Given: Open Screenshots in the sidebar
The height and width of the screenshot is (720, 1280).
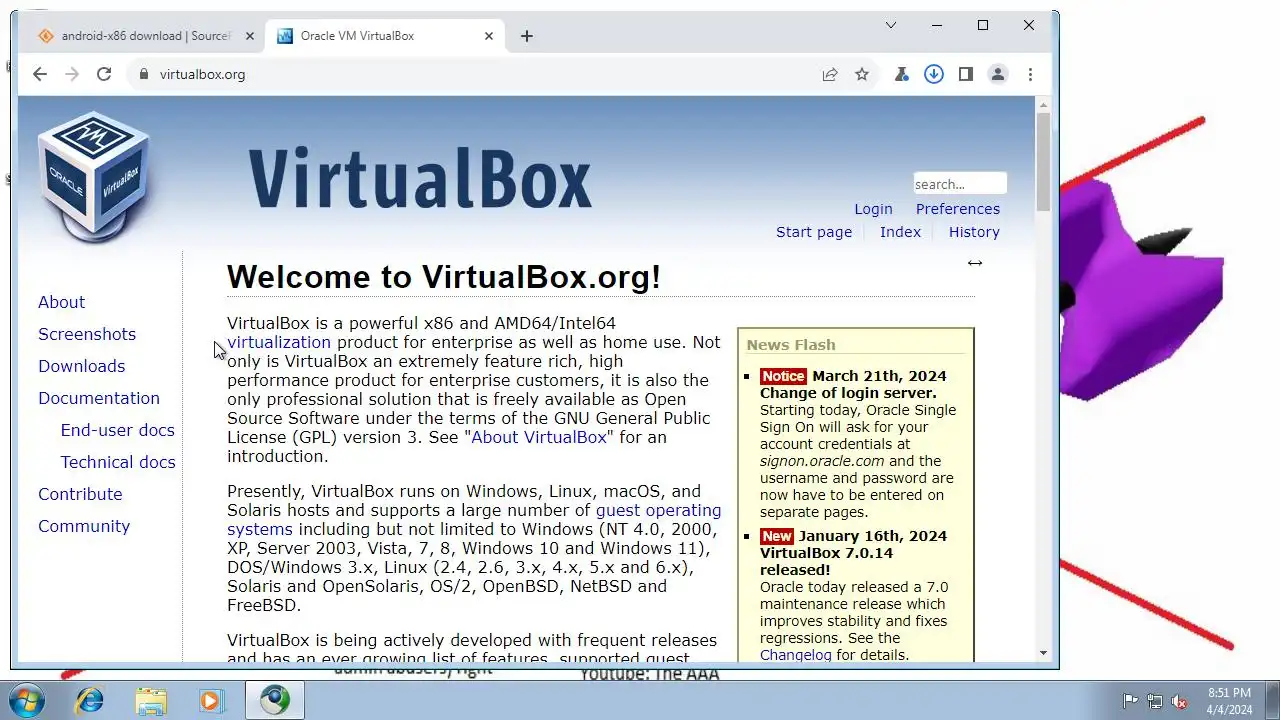Looking at the screenshot, I should (x=87, y=334).
